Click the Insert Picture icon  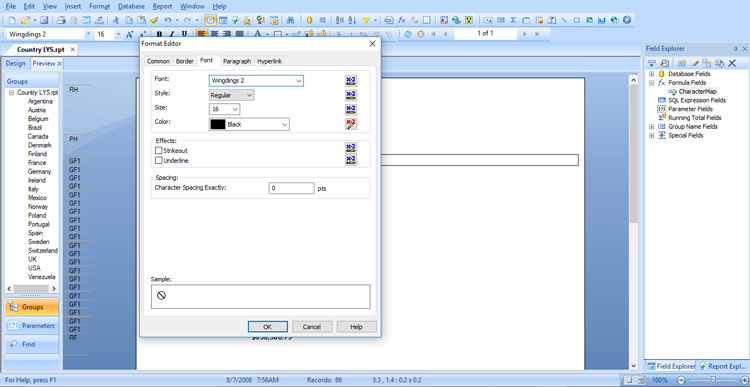point(589,20)
